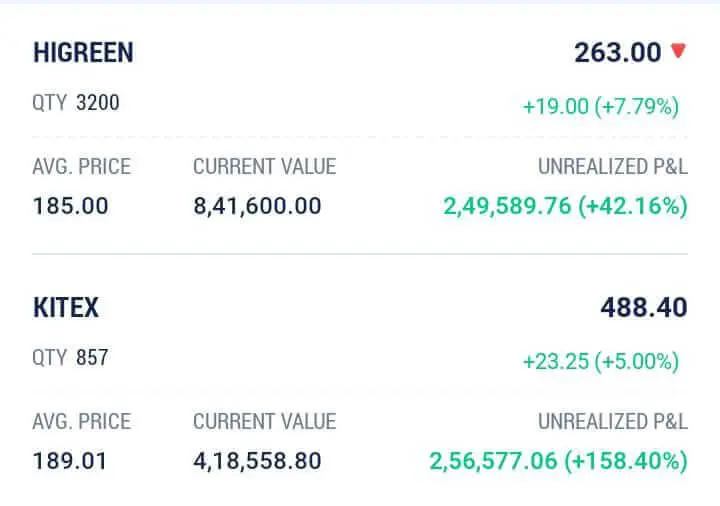Select KITEX last price 488.40

643,308
